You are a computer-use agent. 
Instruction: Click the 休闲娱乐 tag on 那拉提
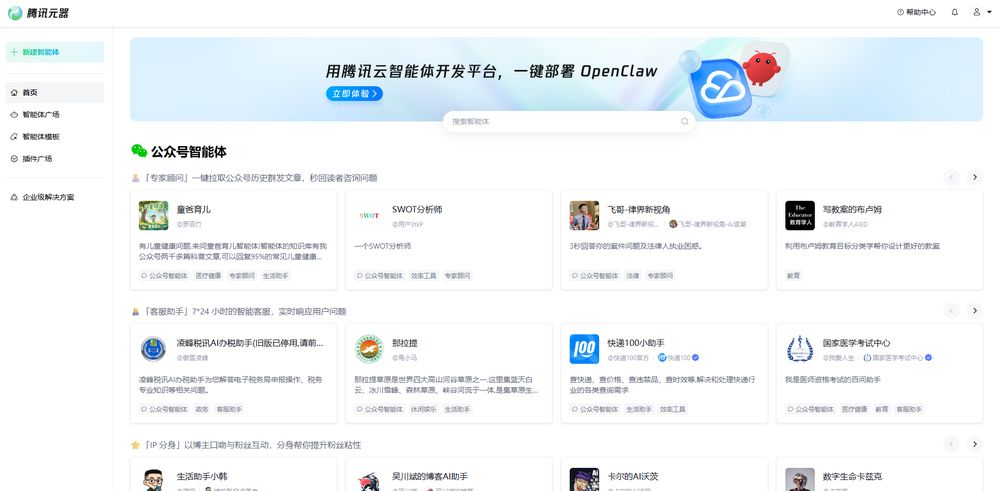[424, 409]
